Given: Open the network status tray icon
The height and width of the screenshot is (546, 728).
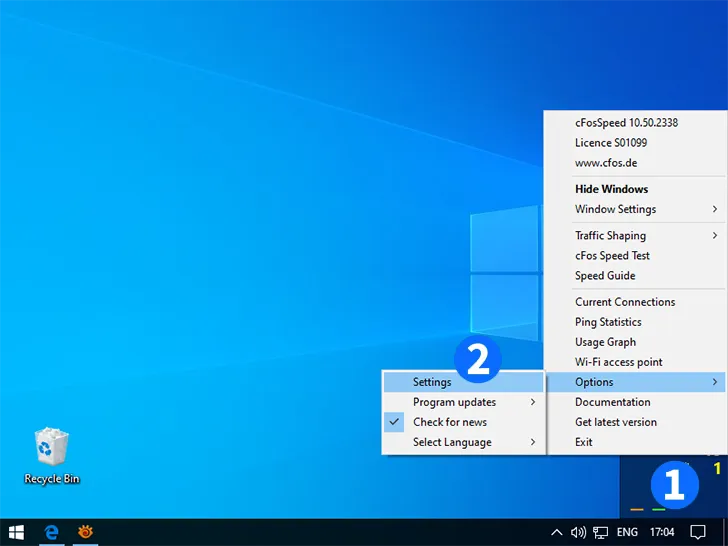Looking at the screenshot, I should pos(600,532).
